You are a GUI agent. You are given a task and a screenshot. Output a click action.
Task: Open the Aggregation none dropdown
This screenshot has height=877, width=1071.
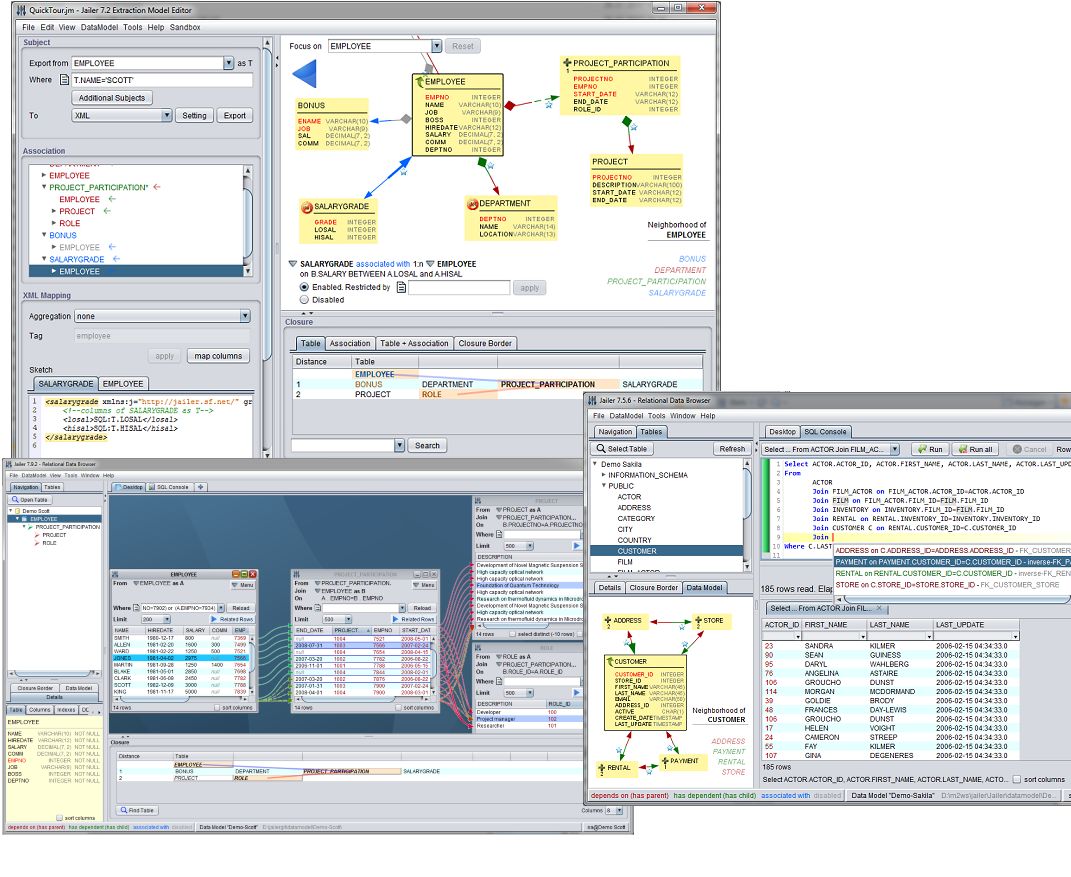[x=245, y=316]
